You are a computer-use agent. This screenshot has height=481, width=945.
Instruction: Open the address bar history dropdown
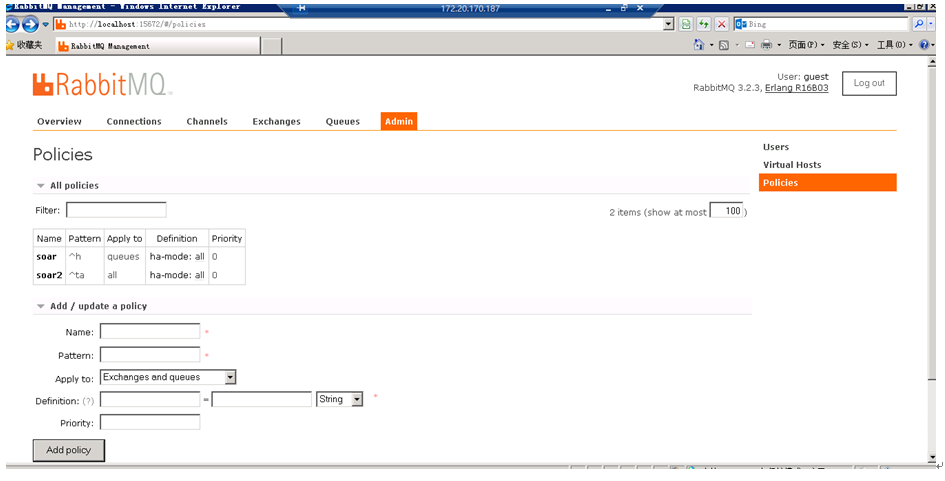pos(668,24)
